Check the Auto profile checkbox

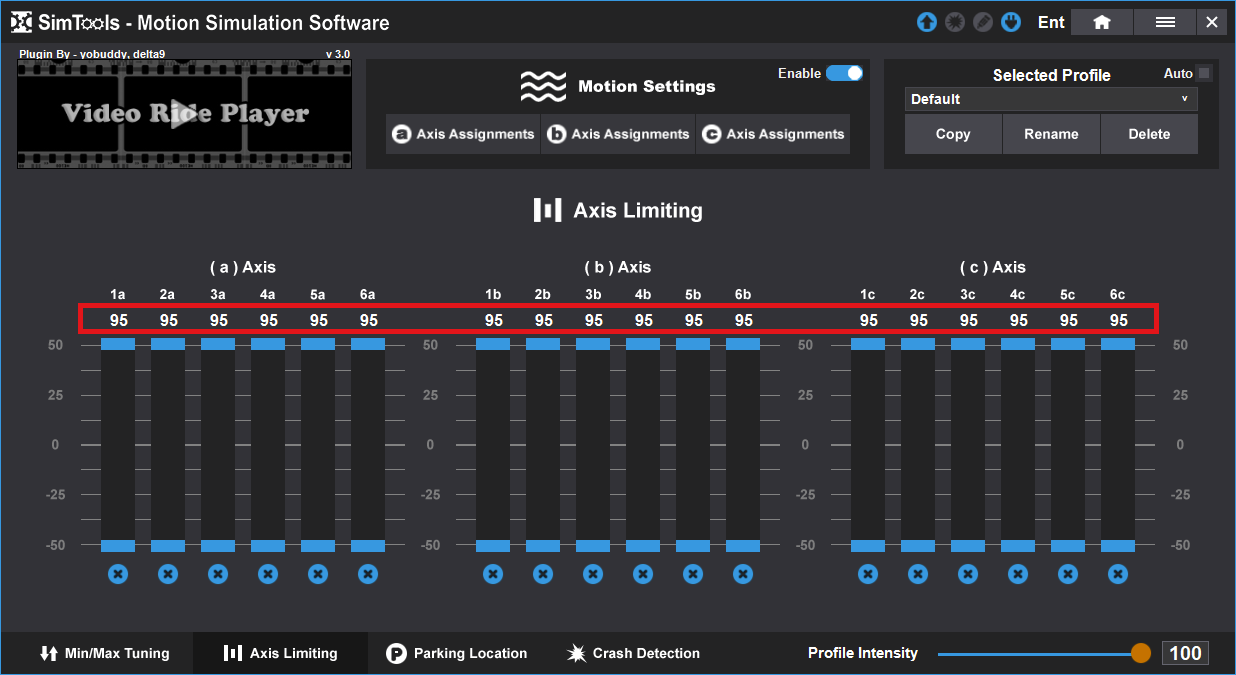pos(1204,73)
